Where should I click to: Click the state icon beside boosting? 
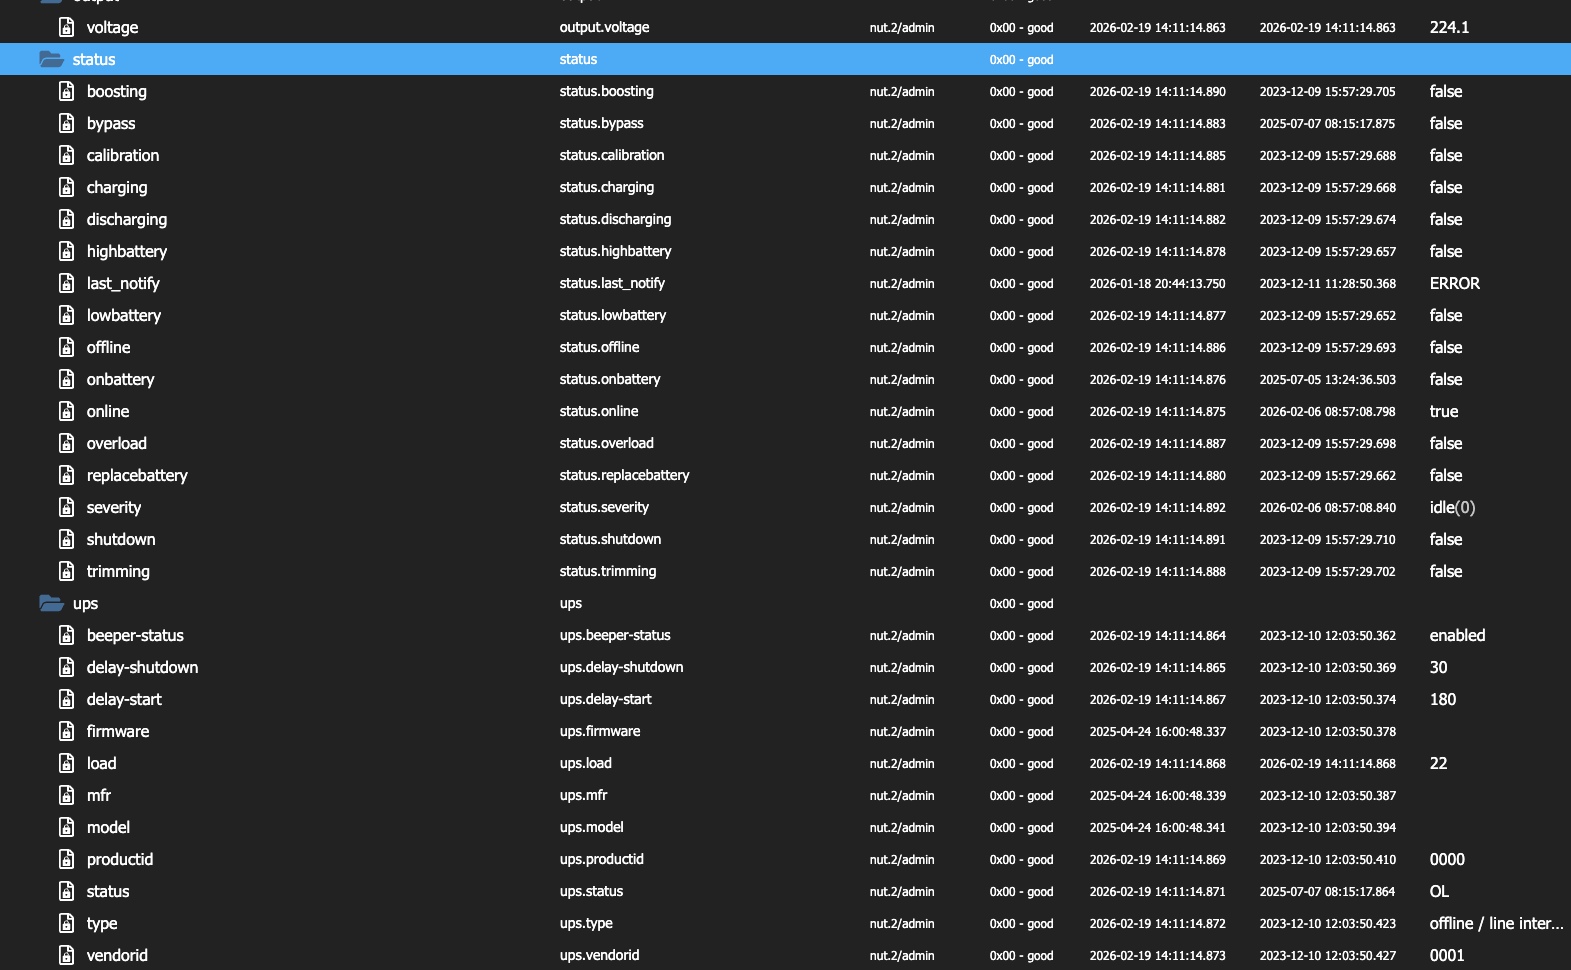(66, 91)
